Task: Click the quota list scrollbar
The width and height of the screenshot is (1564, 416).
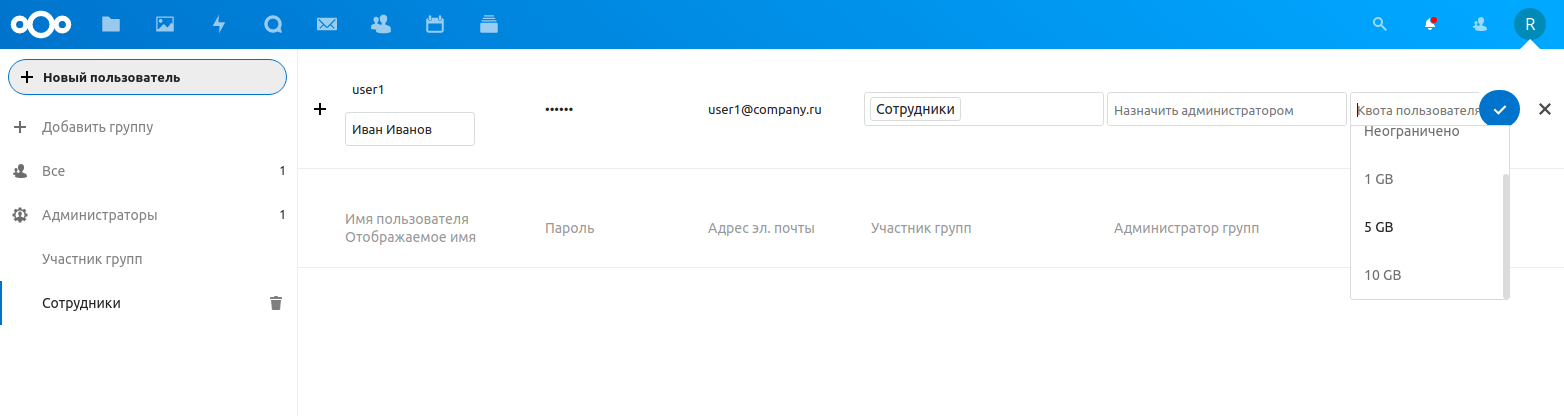Action: click(x=1506, y=235)
